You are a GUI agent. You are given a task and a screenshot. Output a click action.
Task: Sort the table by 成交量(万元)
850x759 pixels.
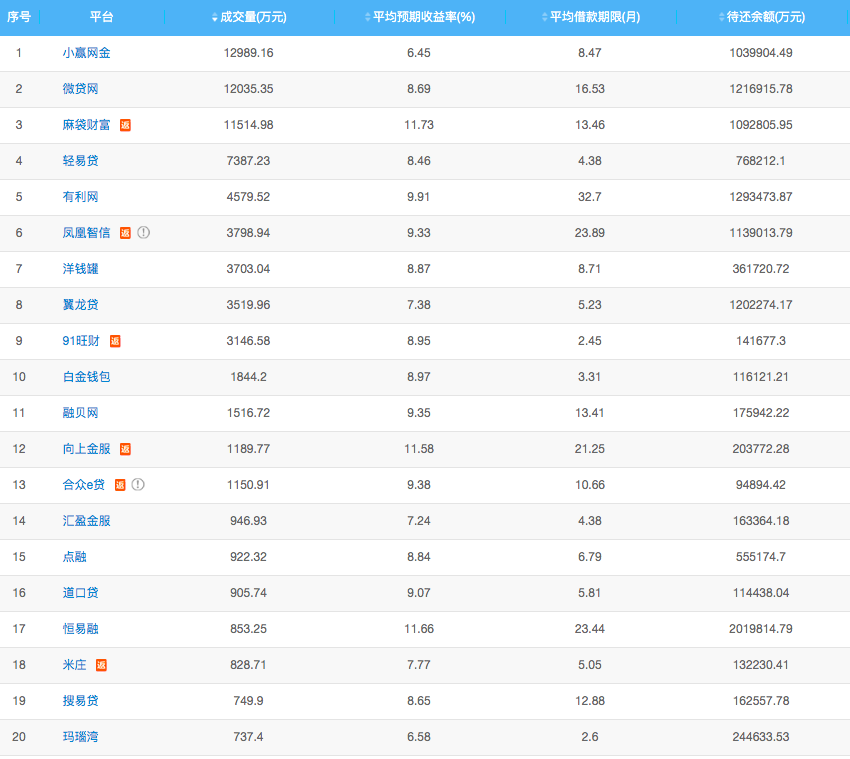[x=248, y=17]
